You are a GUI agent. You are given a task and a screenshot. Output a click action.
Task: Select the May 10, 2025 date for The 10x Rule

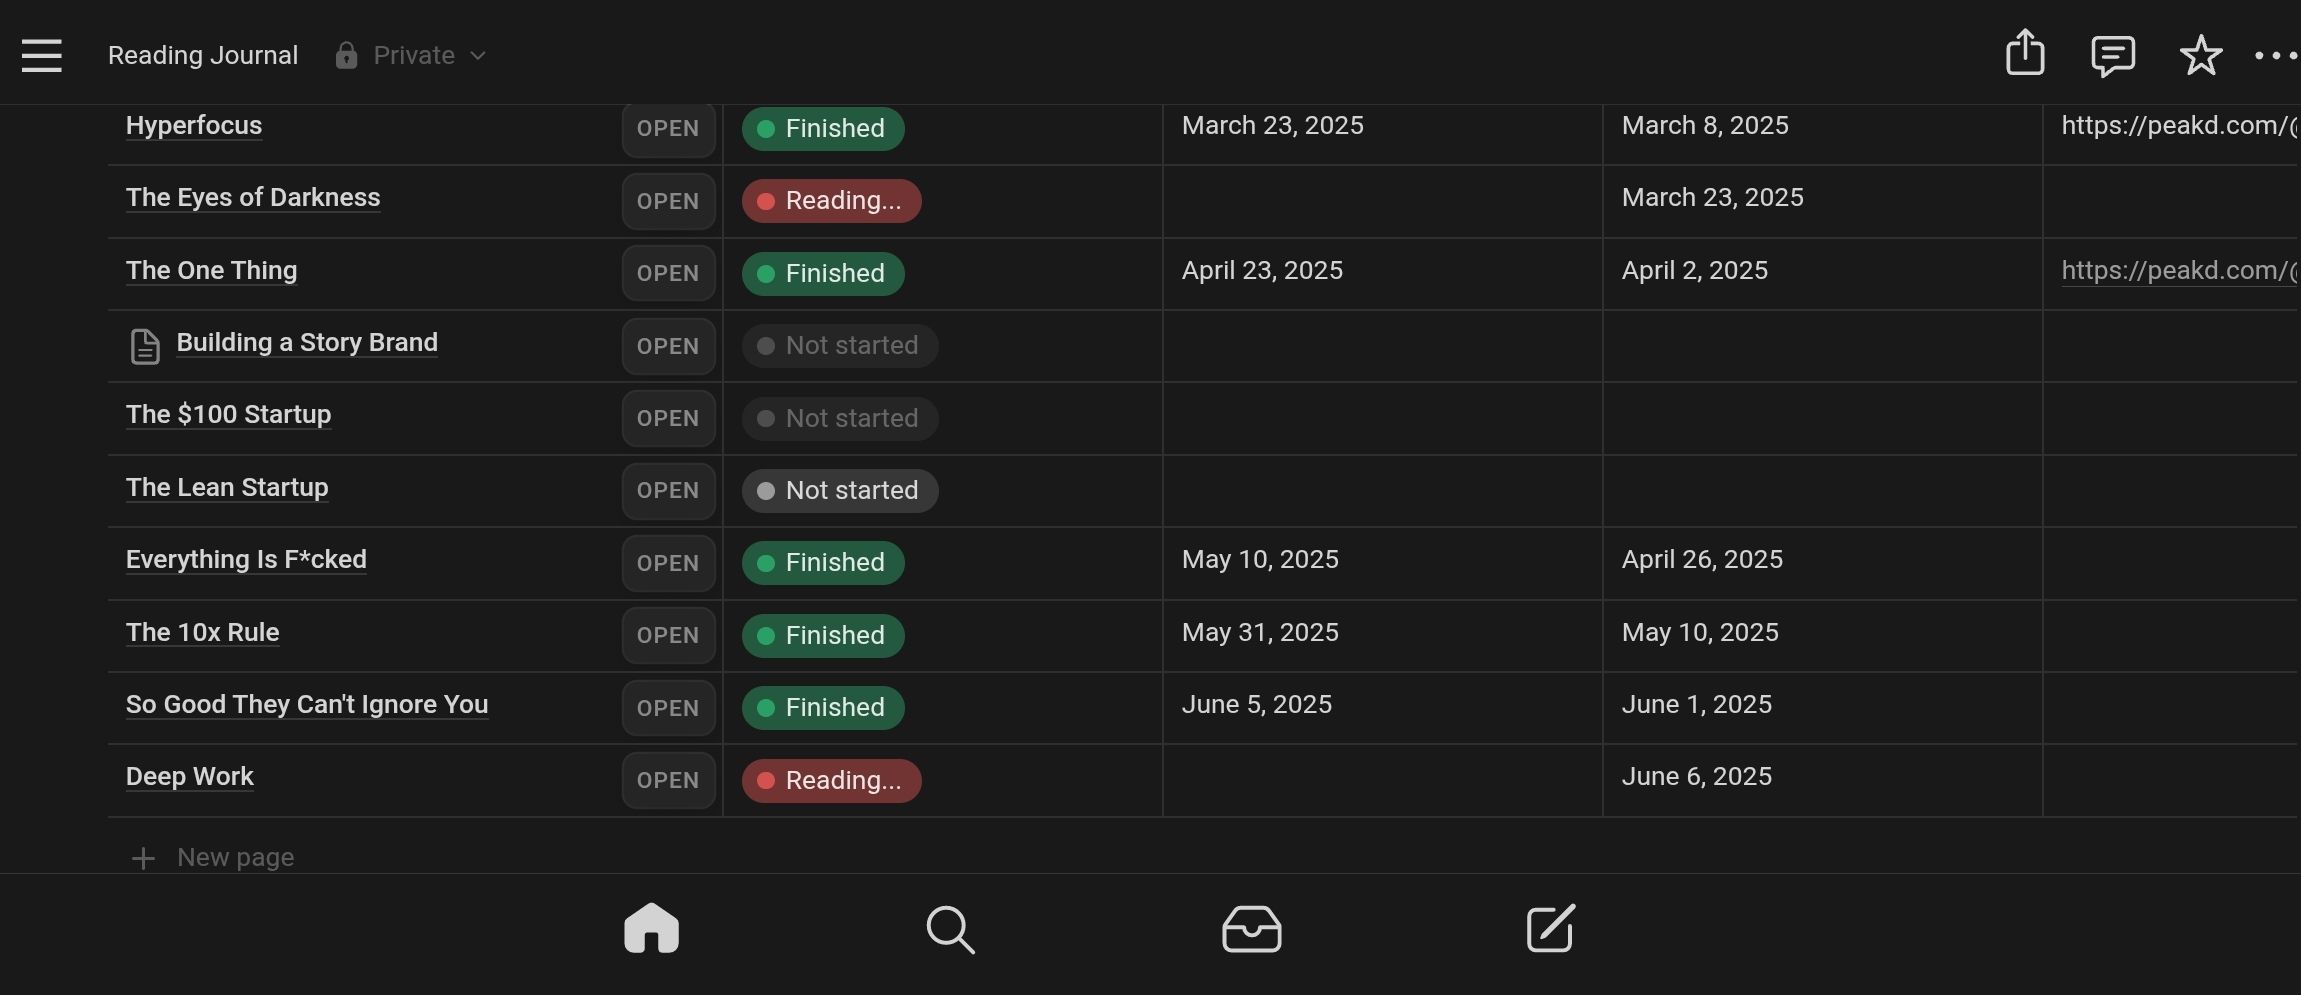(1700, 632)
